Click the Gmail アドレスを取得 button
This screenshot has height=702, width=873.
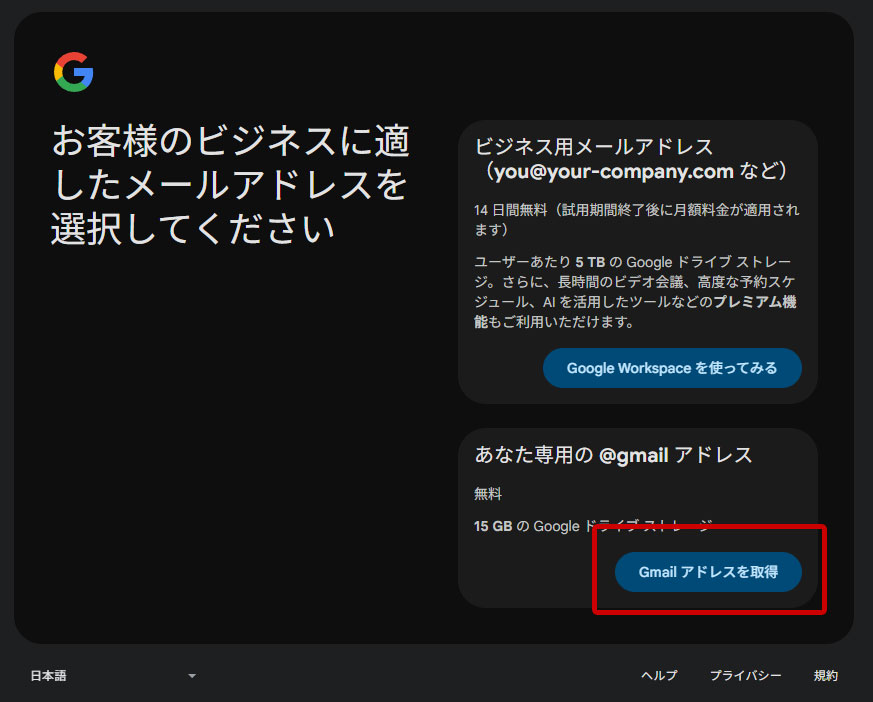[x=708, y=572]
